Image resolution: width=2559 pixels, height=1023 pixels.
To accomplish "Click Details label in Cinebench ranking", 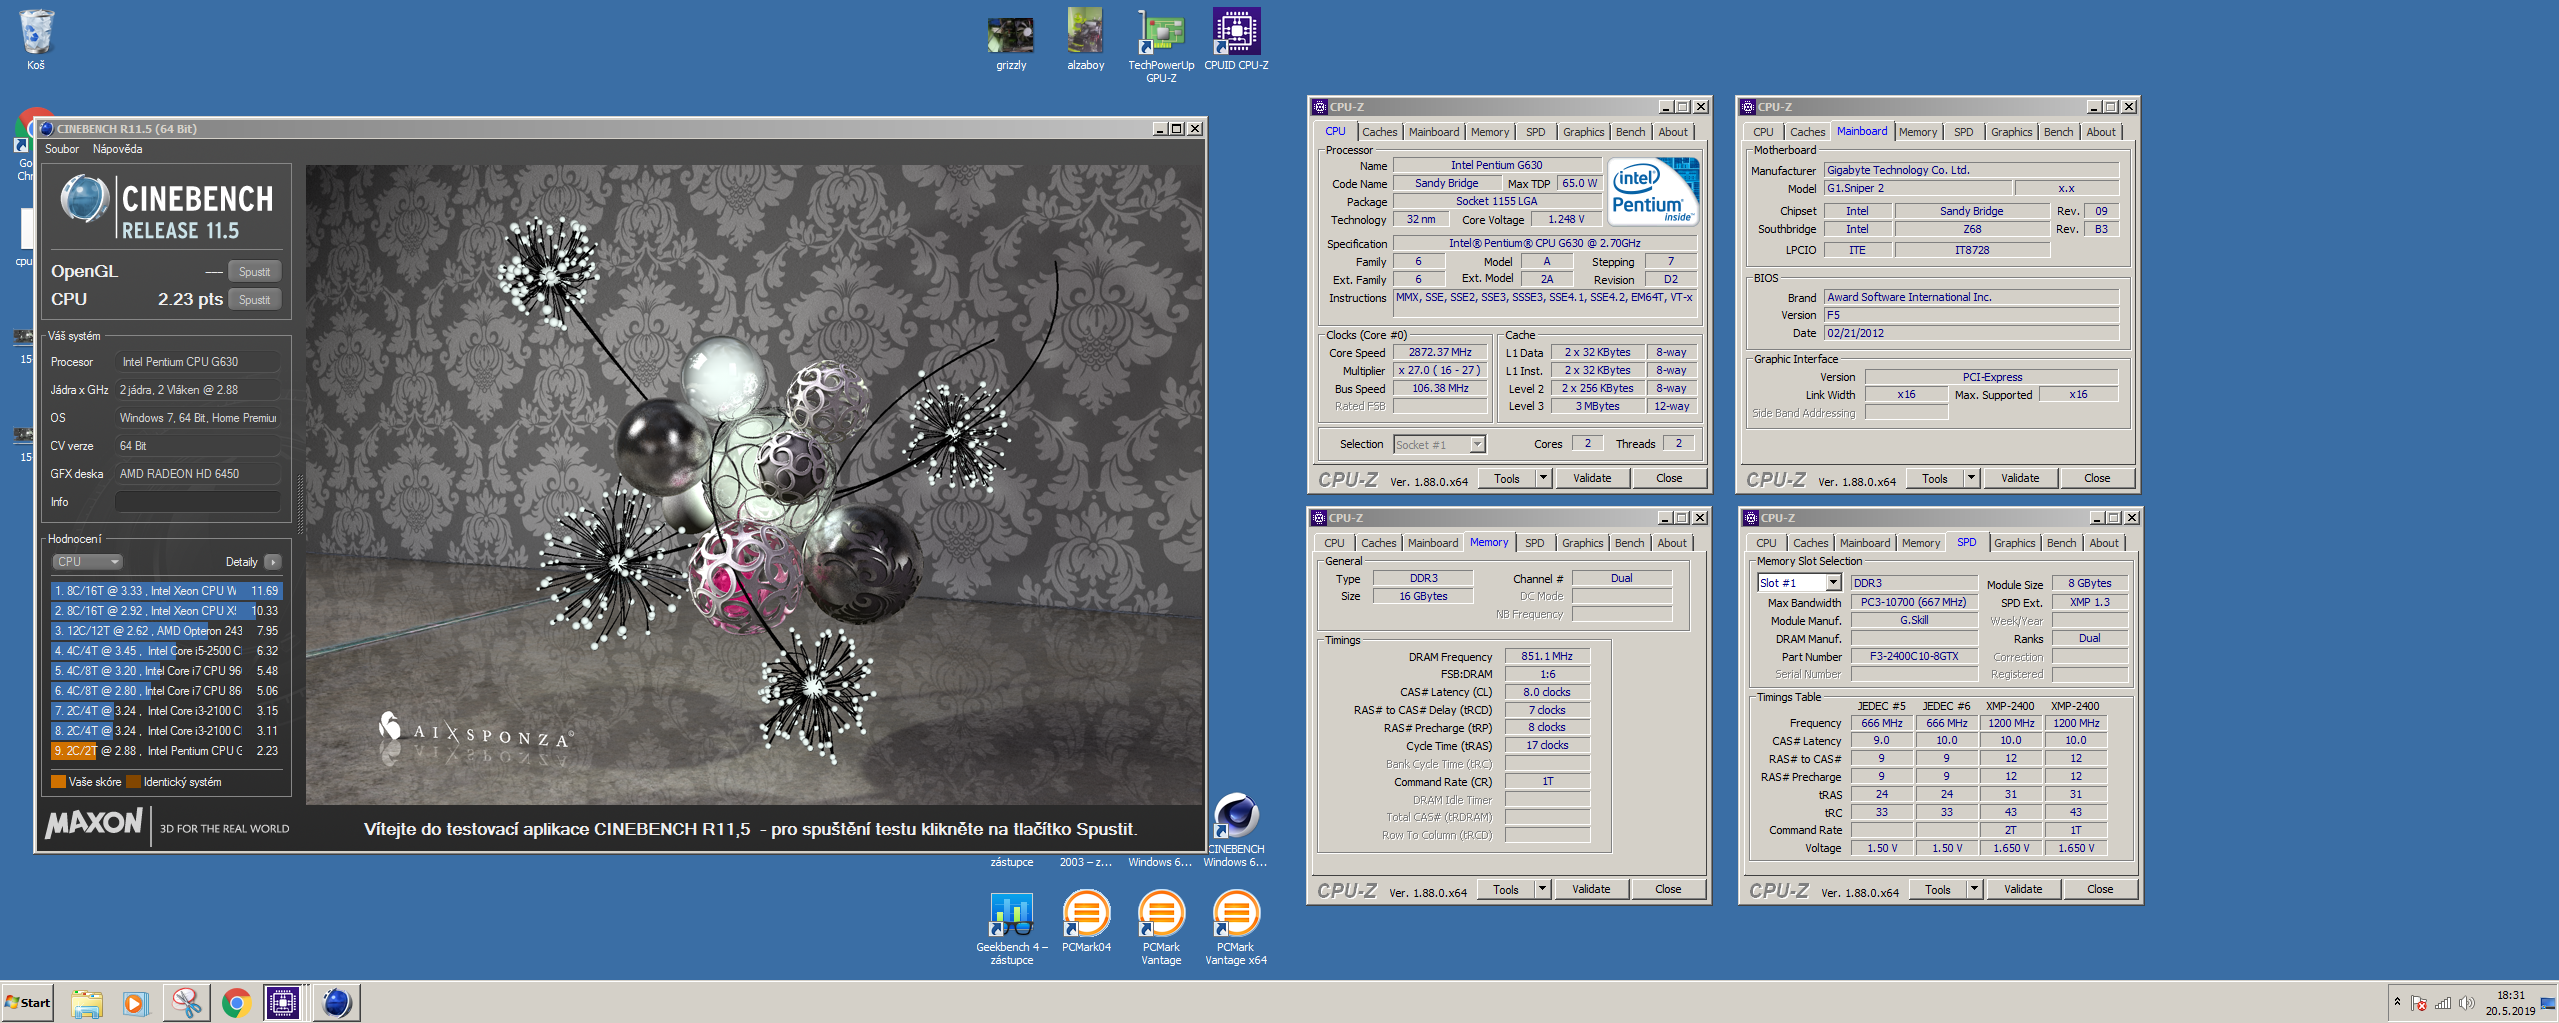I will click(x=241, y=562).
